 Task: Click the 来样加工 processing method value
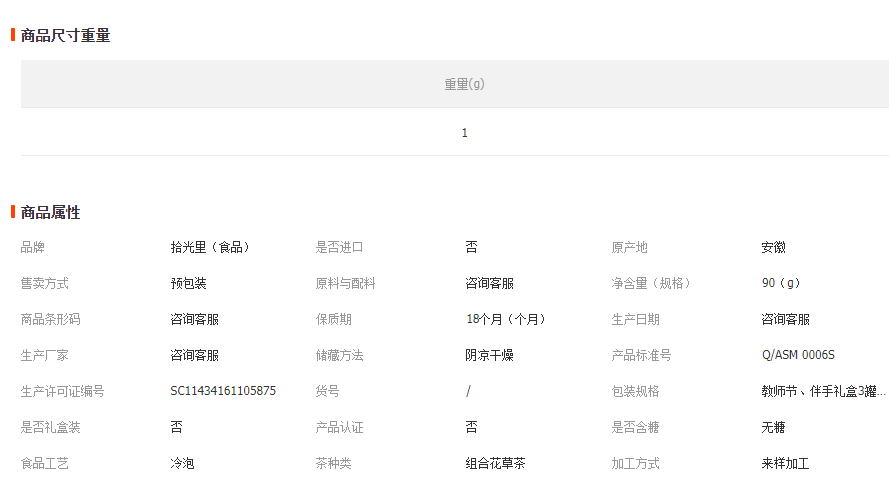click(785, 463)
